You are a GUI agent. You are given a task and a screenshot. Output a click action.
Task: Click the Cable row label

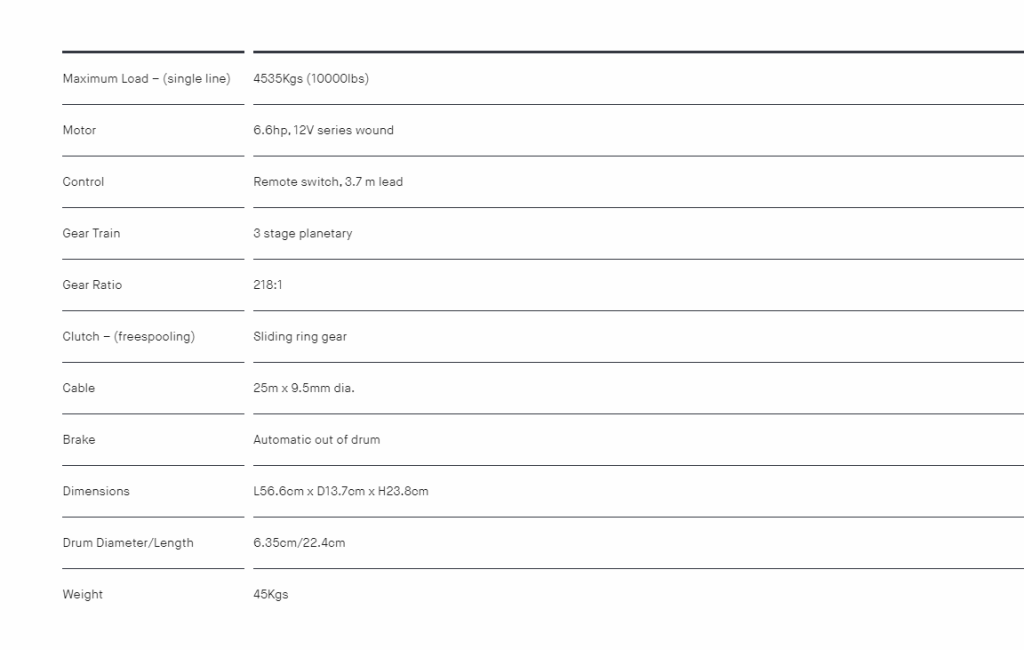pyautogui.click(x=78, y=388)
